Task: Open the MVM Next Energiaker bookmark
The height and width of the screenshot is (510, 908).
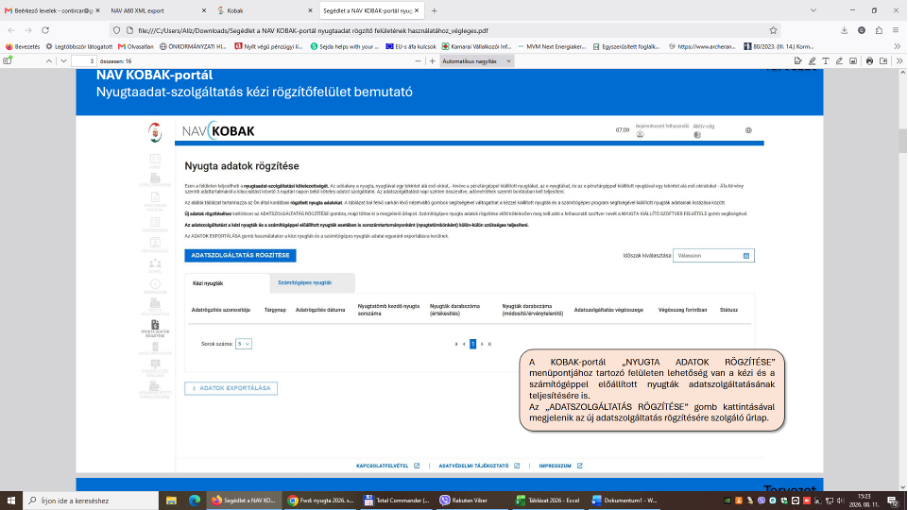Action: [552, 46]
